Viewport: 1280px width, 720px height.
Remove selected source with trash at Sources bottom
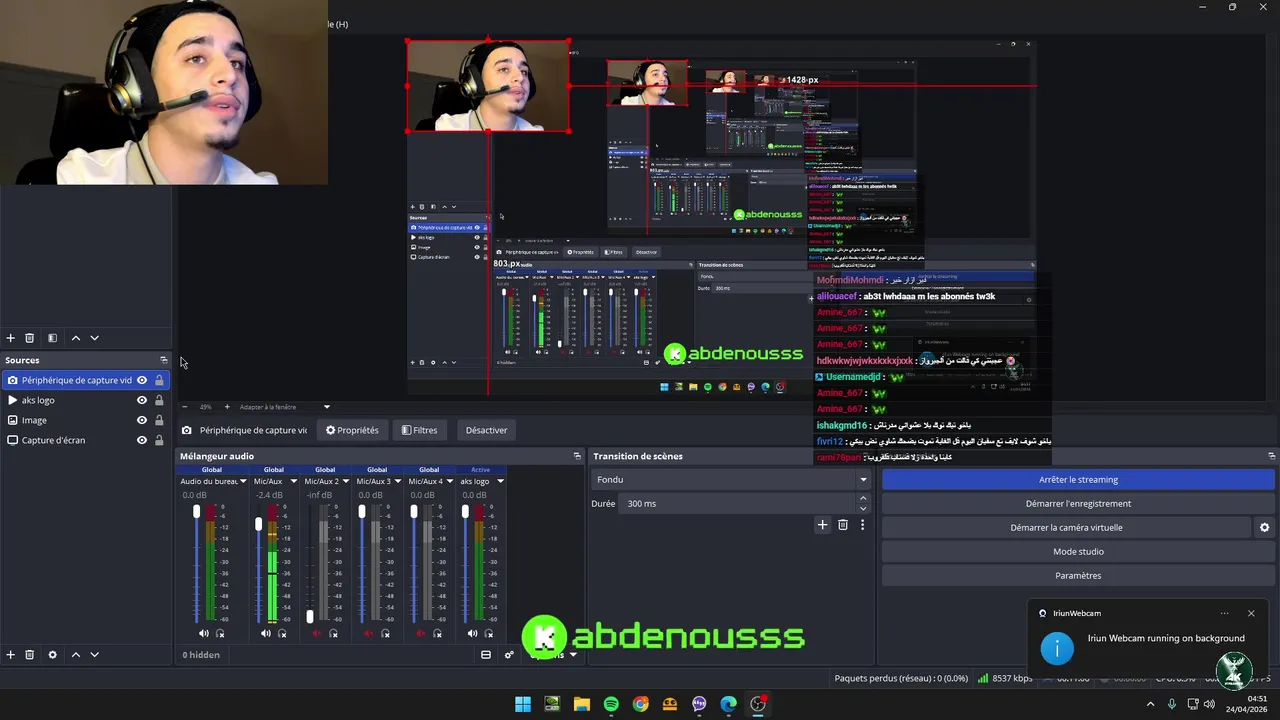pos(29,655)
